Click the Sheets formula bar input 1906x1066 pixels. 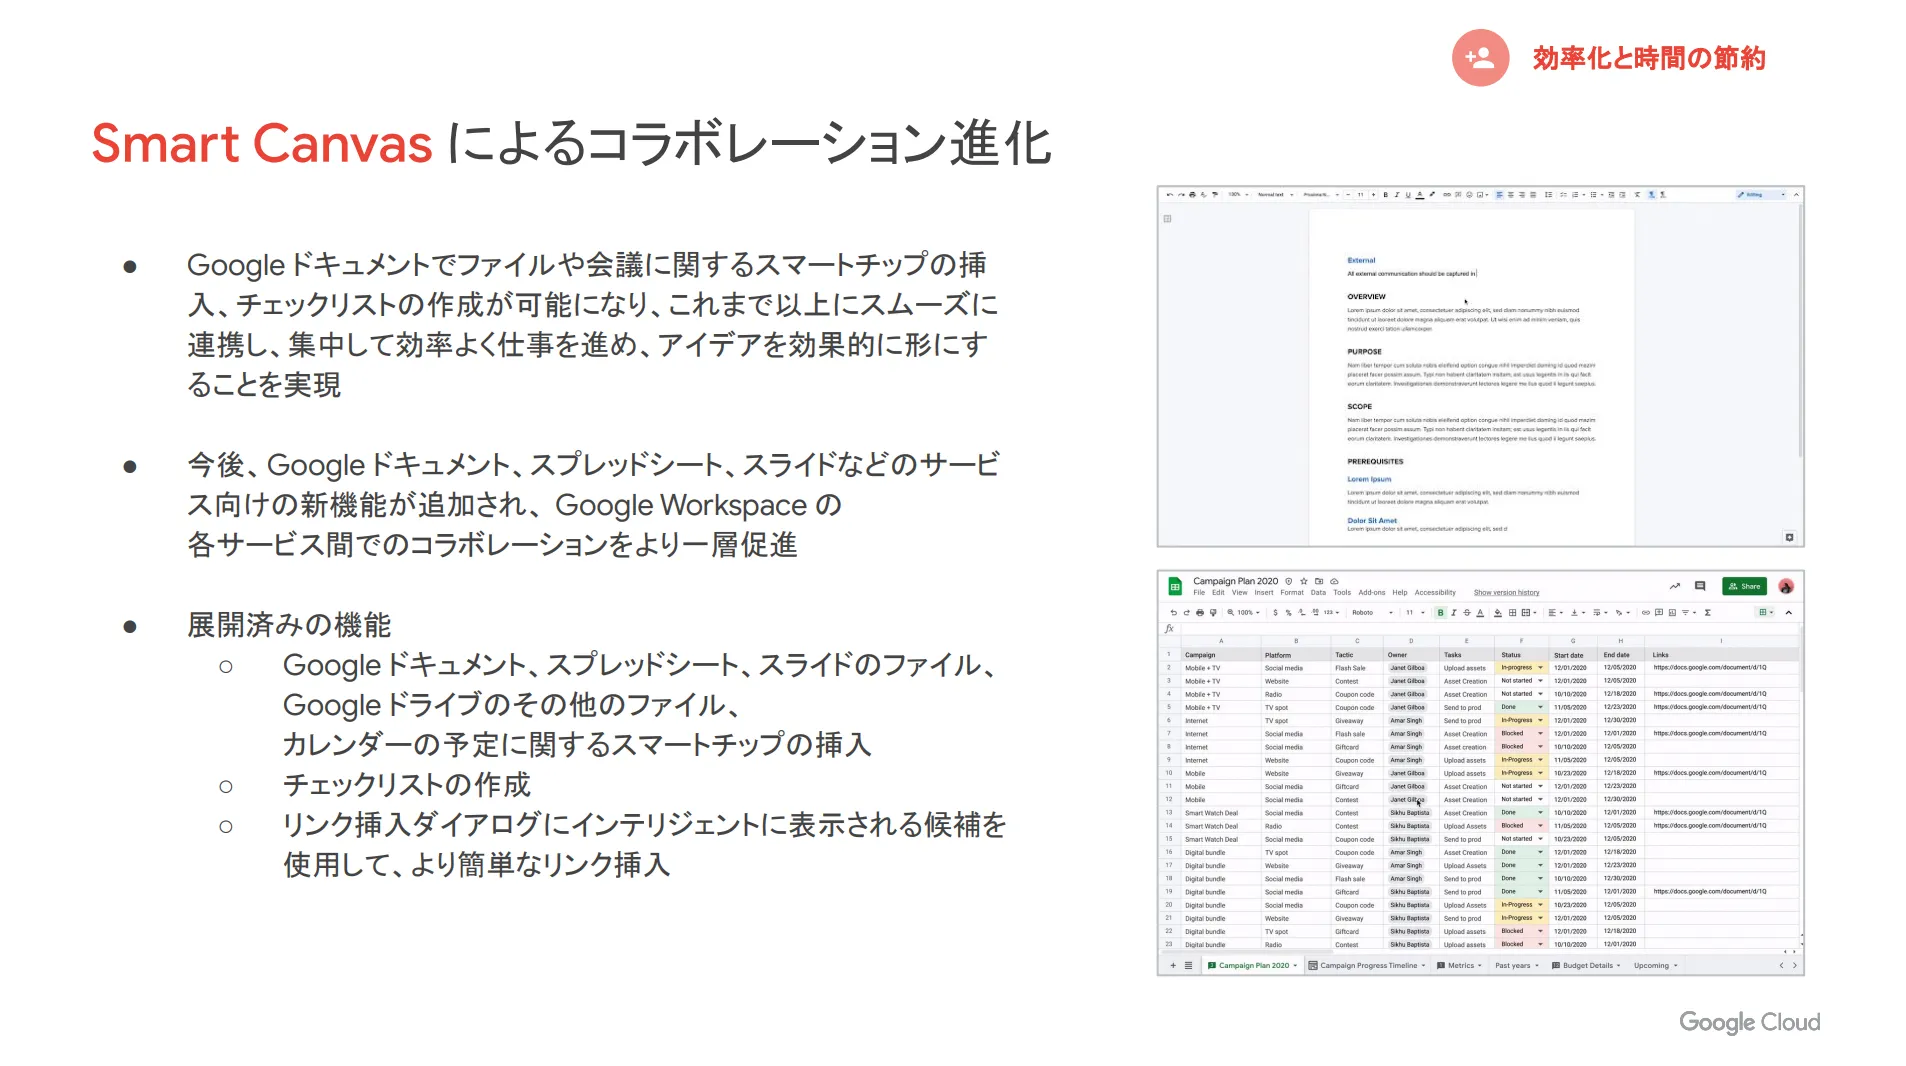pos(1490,629)
